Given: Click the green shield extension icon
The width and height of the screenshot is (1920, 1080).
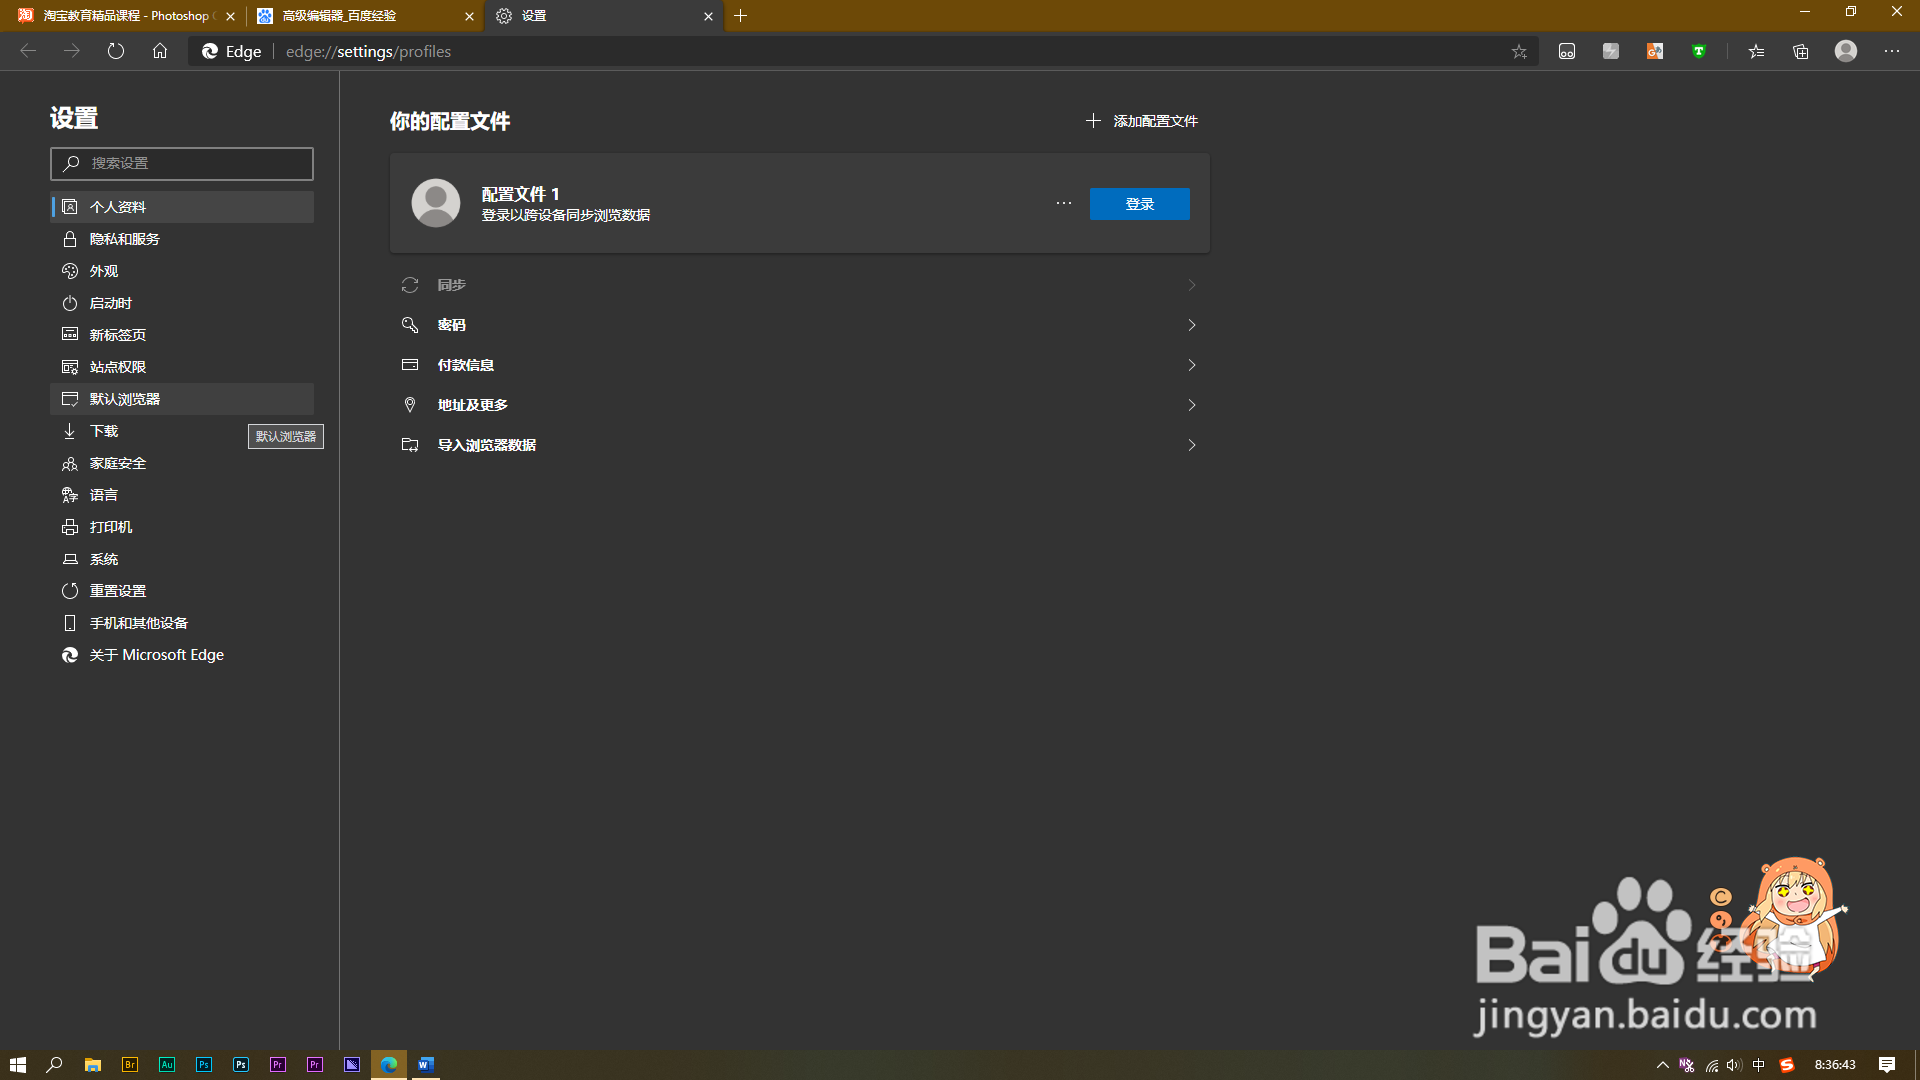Looking at the screenshot, I should click(x=1698, y=52).
